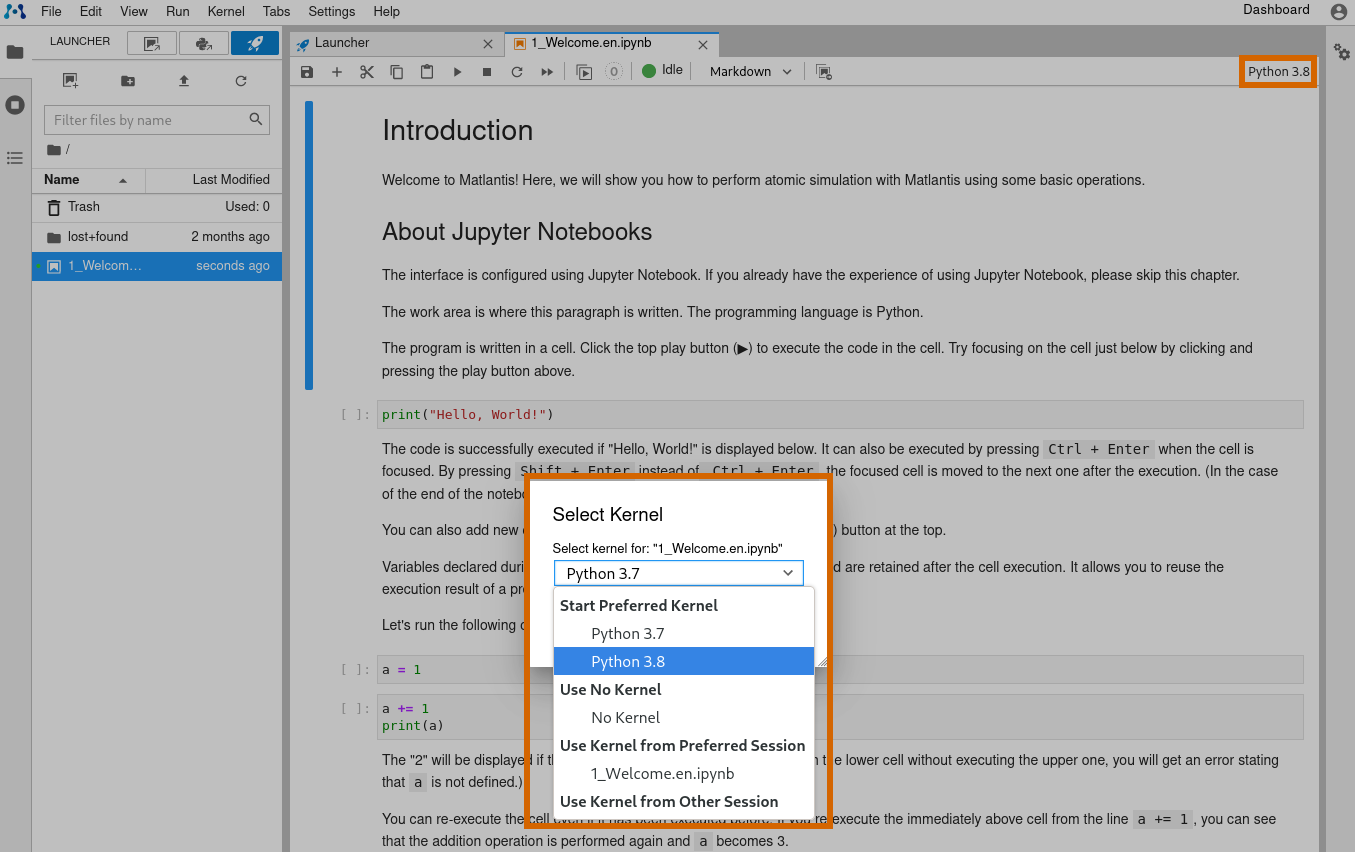Open the Kernel menu
This screenshot has width=1355, height=852.
(x=226, y=12)
